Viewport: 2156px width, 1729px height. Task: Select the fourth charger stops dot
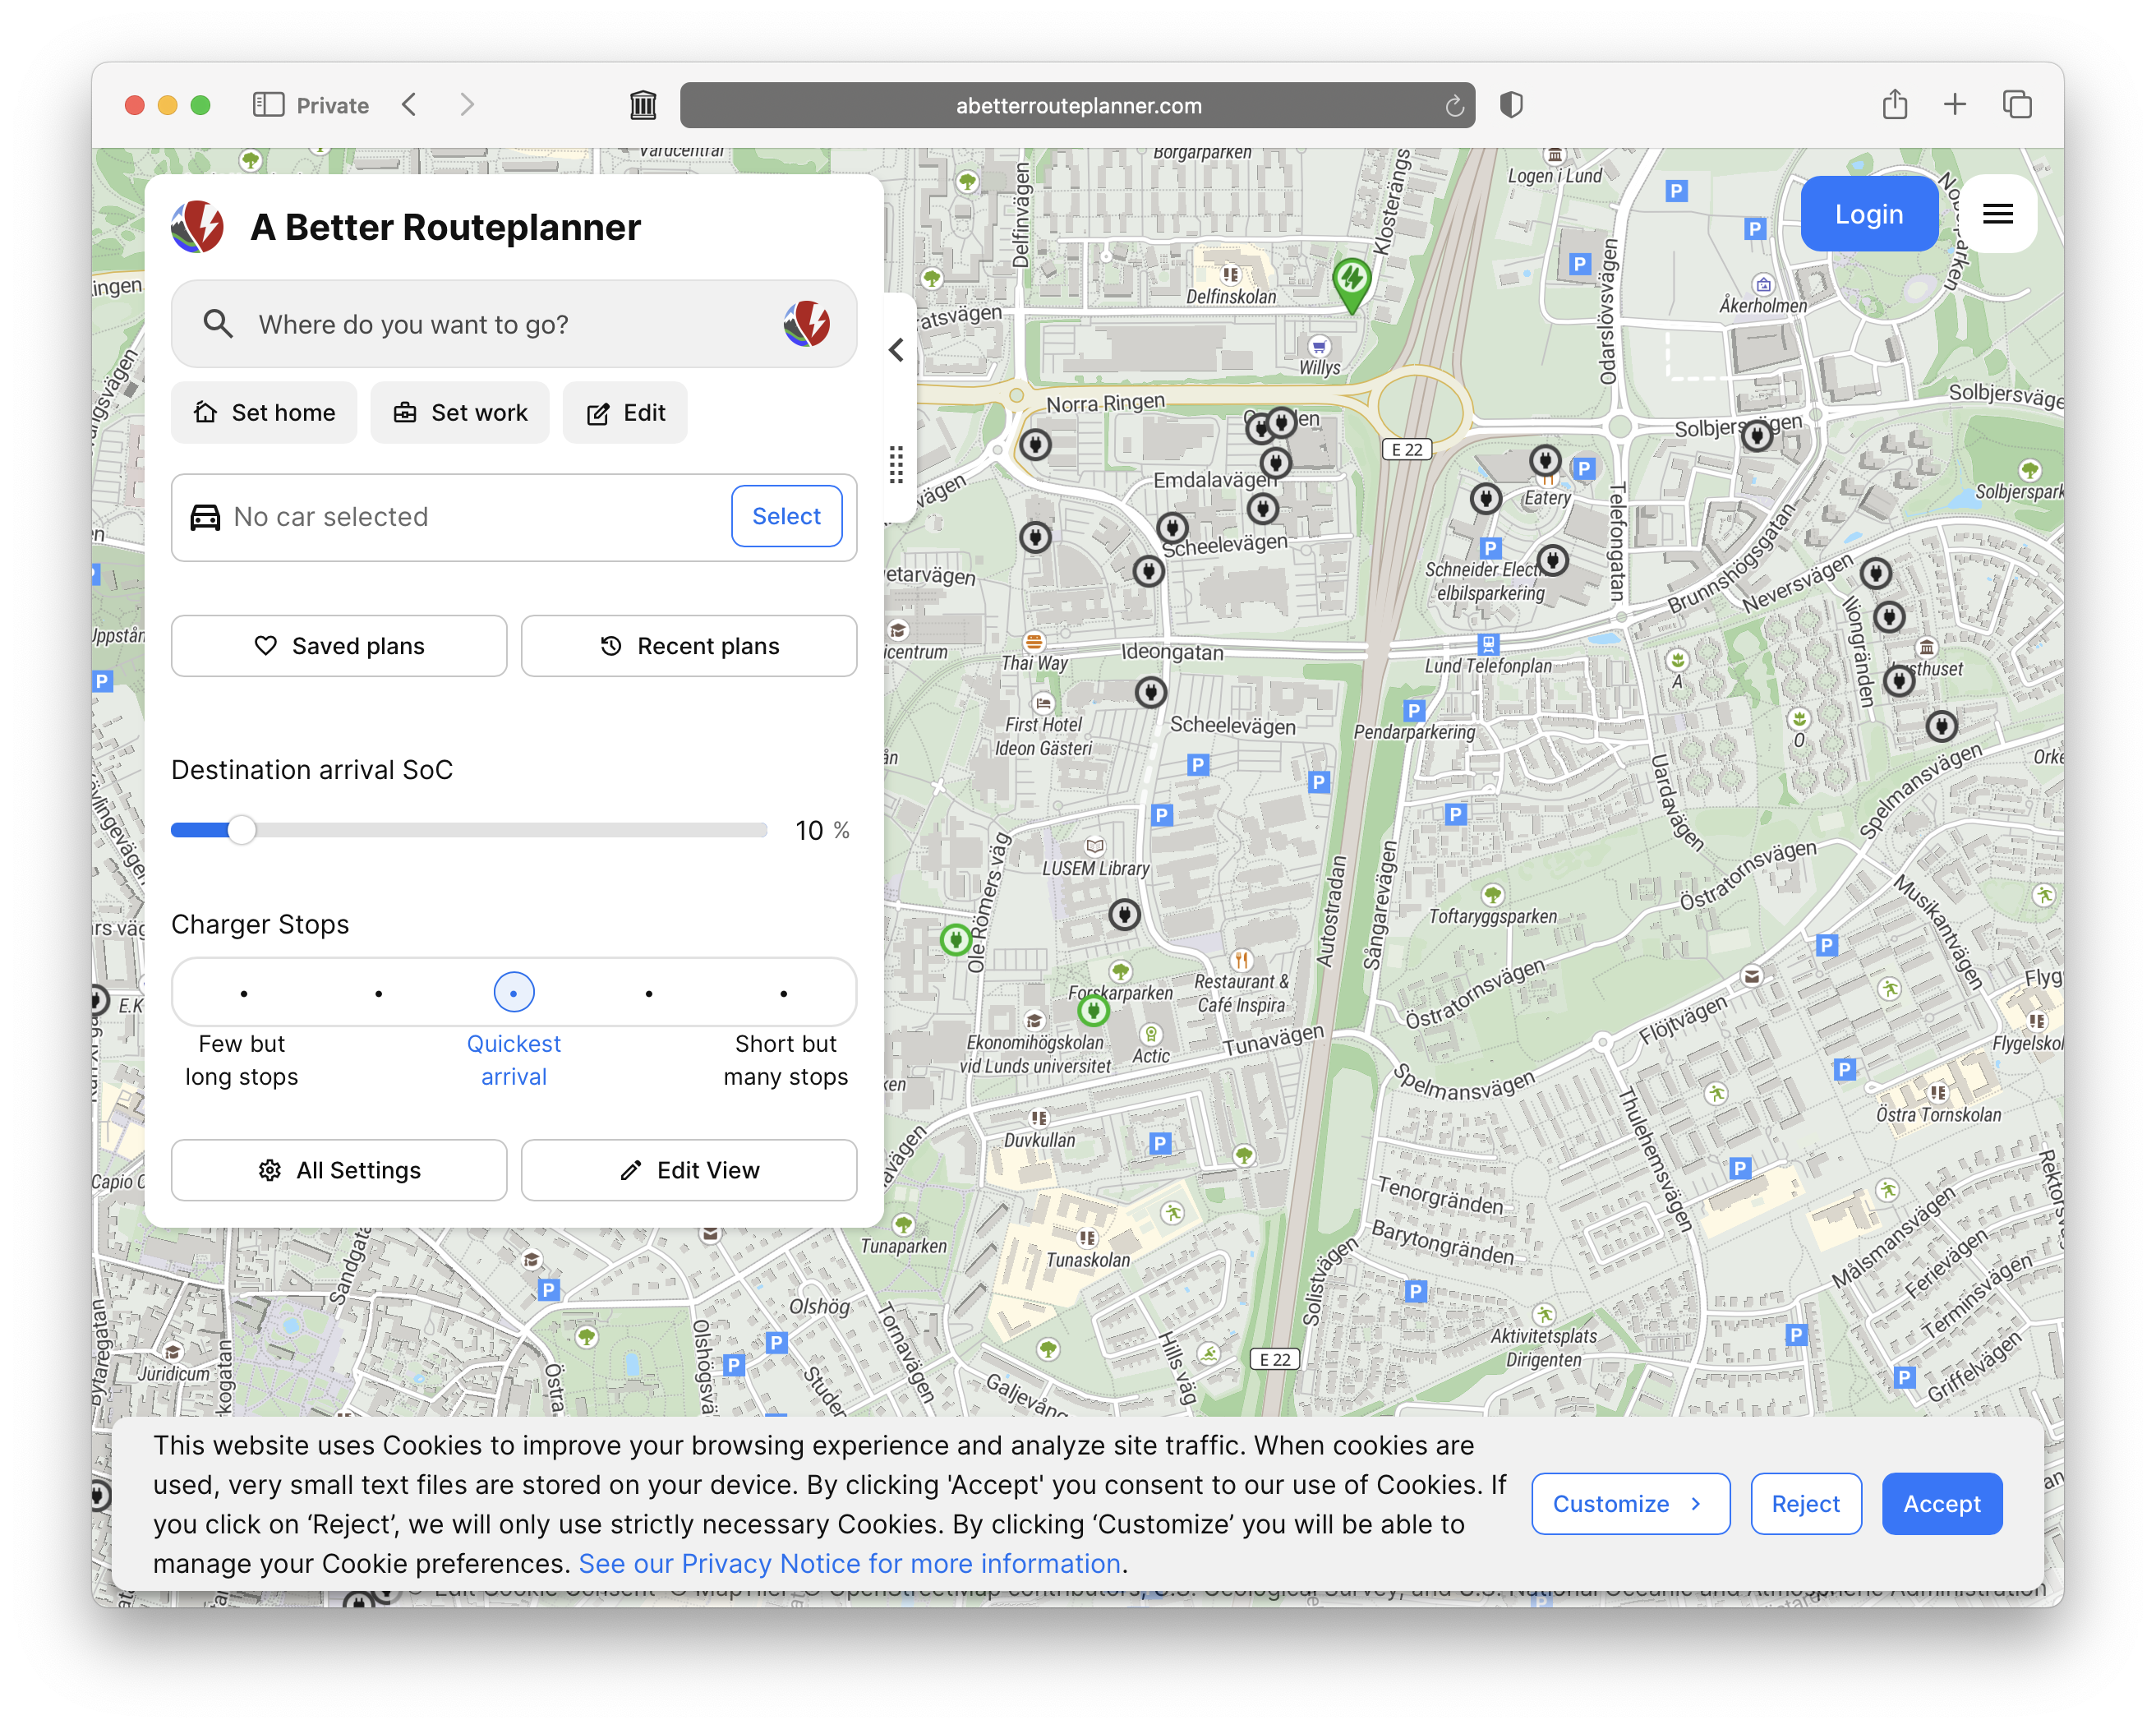[x=649, y=993]
